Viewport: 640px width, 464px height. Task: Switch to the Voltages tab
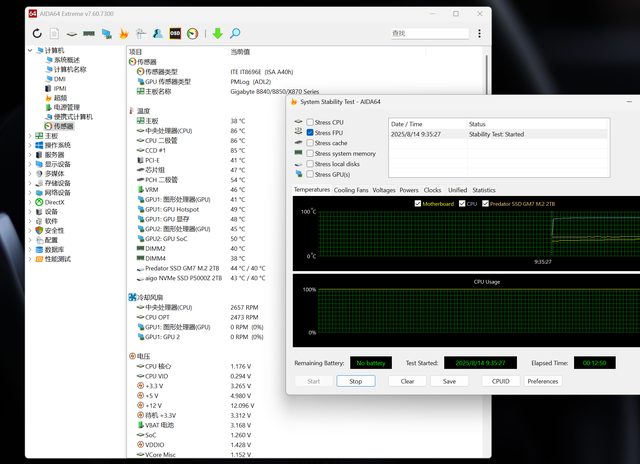point(384,190)
